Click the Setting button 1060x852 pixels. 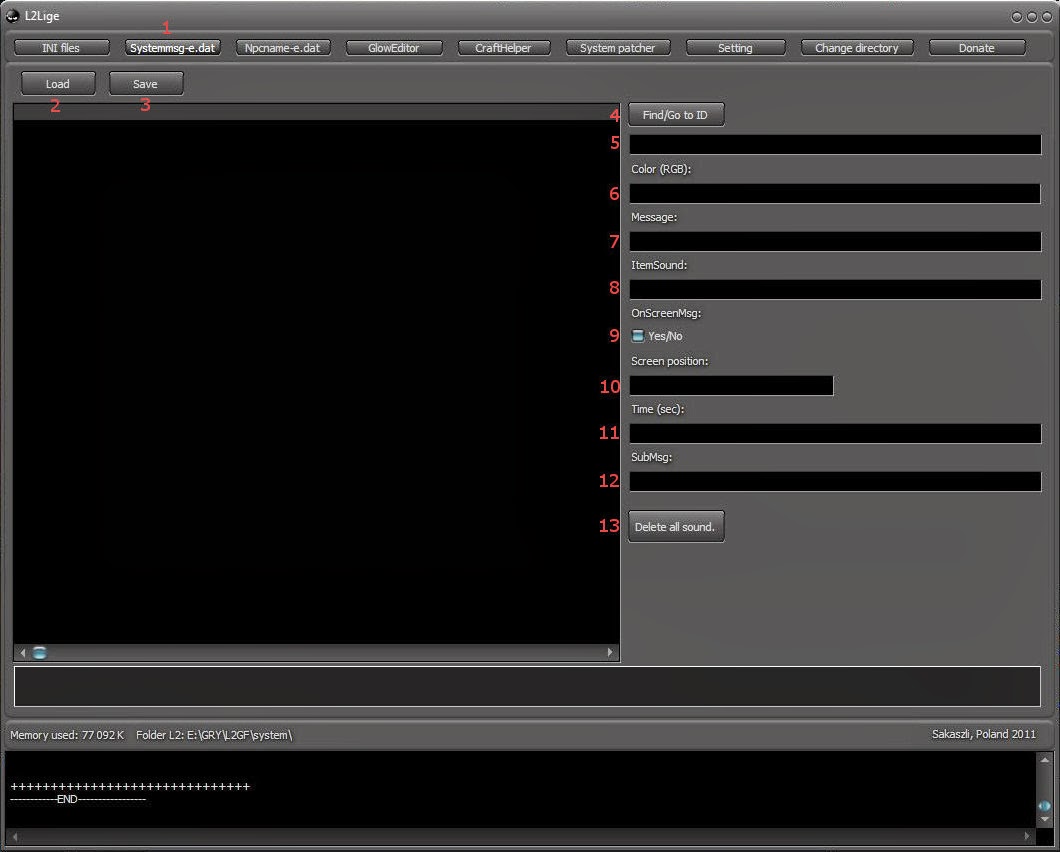click(x=735, y=48)
